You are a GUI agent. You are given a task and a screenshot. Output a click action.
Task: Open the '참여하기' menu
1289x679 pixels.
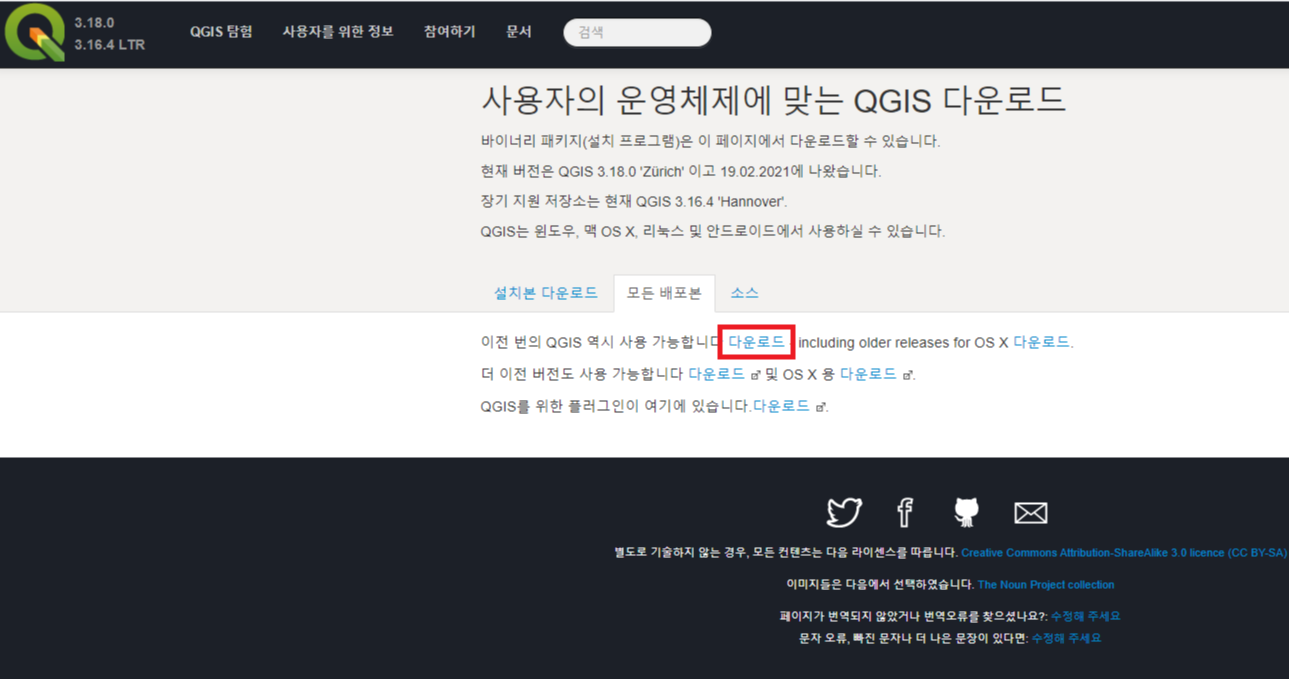coord(449,32)
